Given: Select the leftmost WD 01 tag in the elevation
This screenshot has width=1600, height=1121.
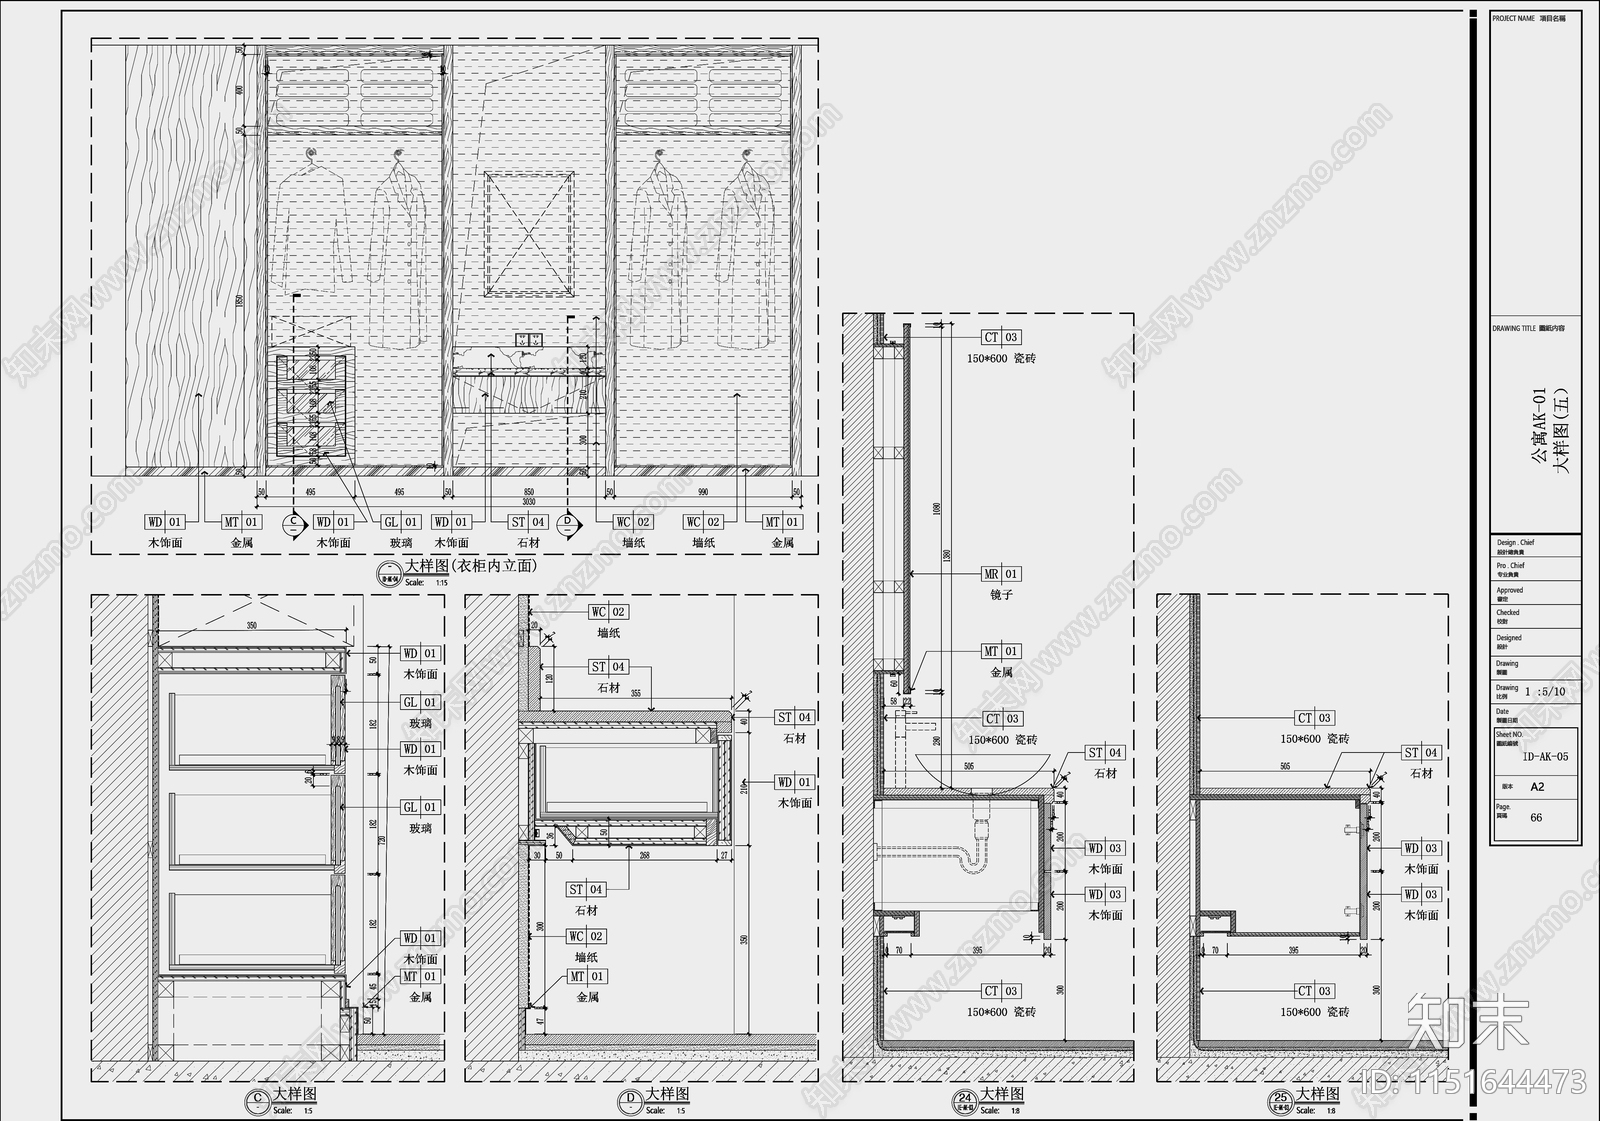Looking at the screenshot, I should [165, 522].
